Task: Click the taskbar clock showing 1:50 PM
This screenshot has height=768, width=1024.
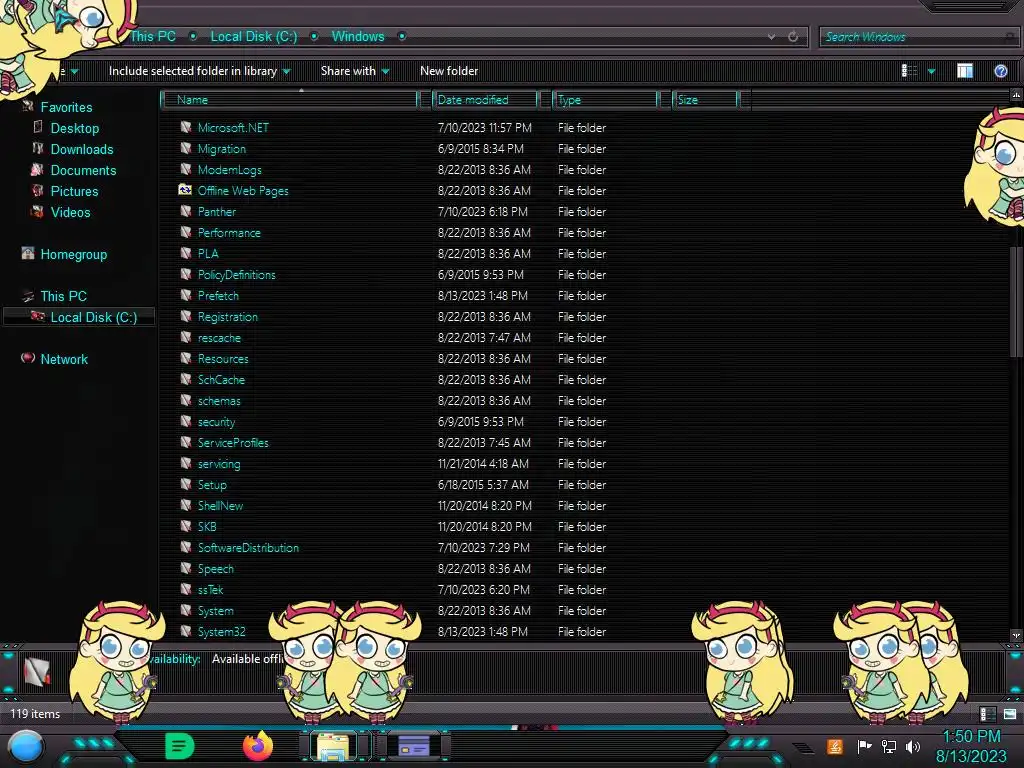Action: pyautogui.click(x=971, y=737)
